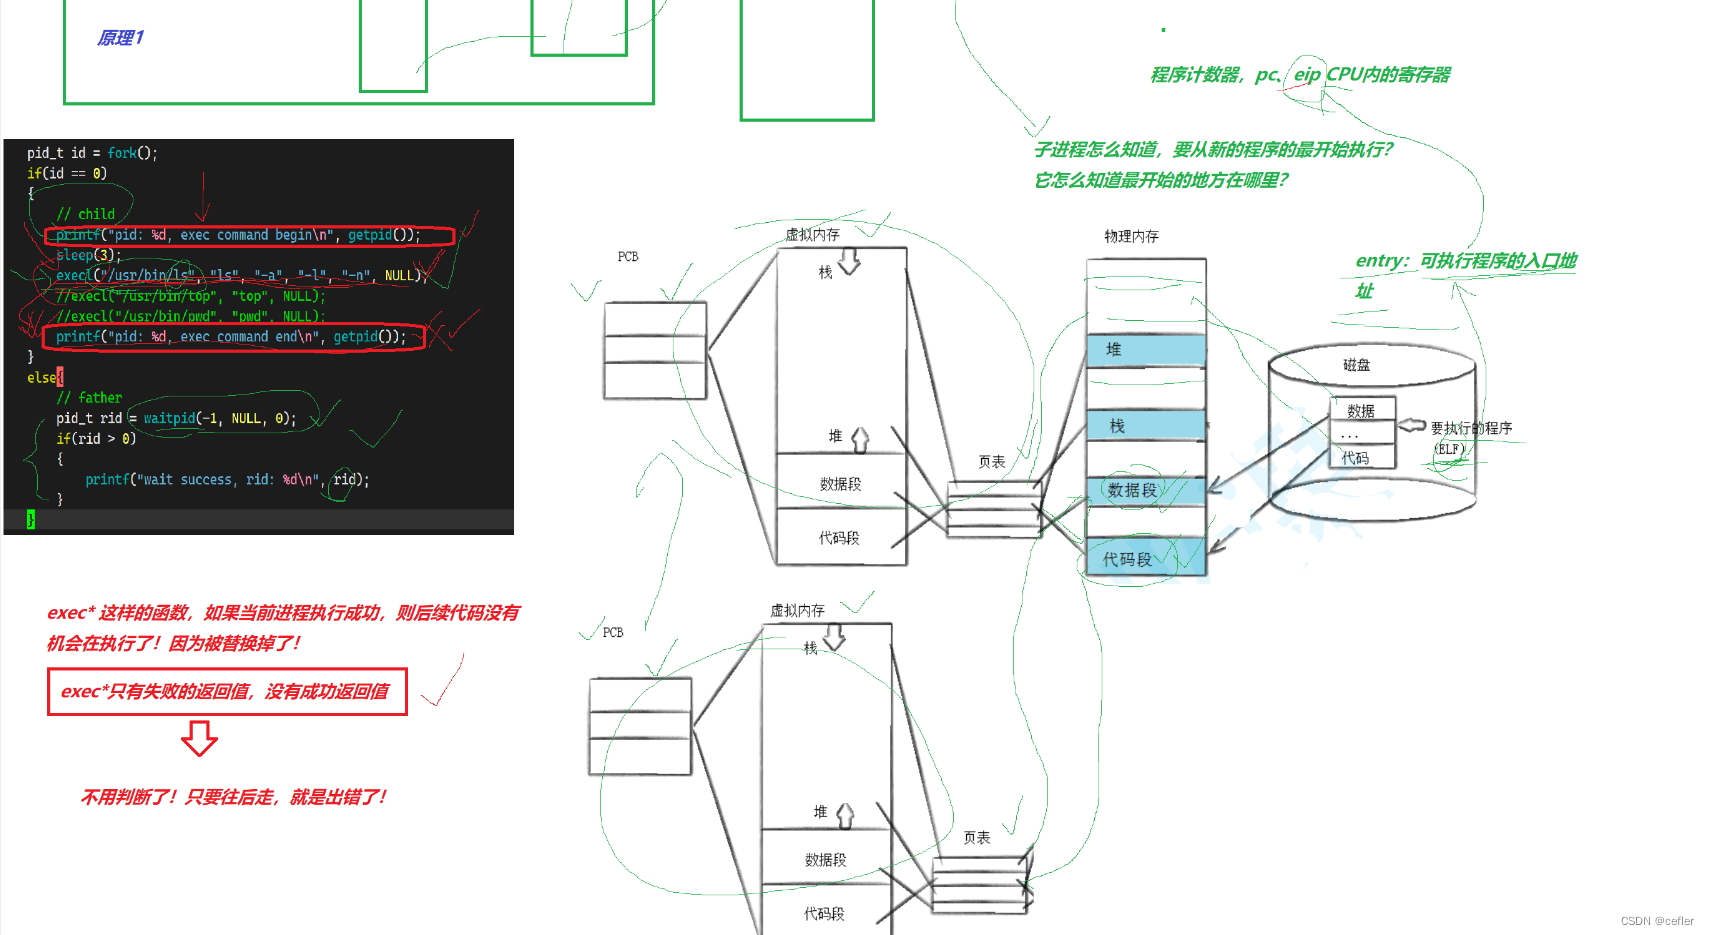Click the 物理内存 label

click(x=1131, y=236)
